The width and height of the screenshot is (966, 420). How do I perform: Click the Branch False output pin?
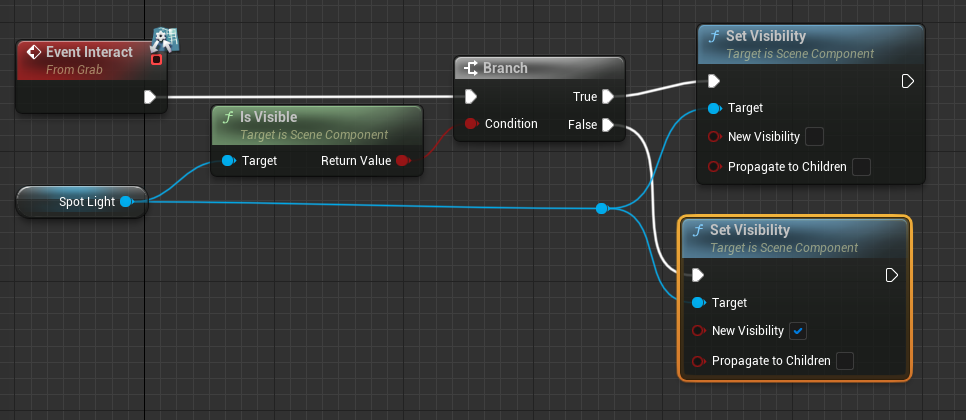pyautogui.click(x=607, y=125)
